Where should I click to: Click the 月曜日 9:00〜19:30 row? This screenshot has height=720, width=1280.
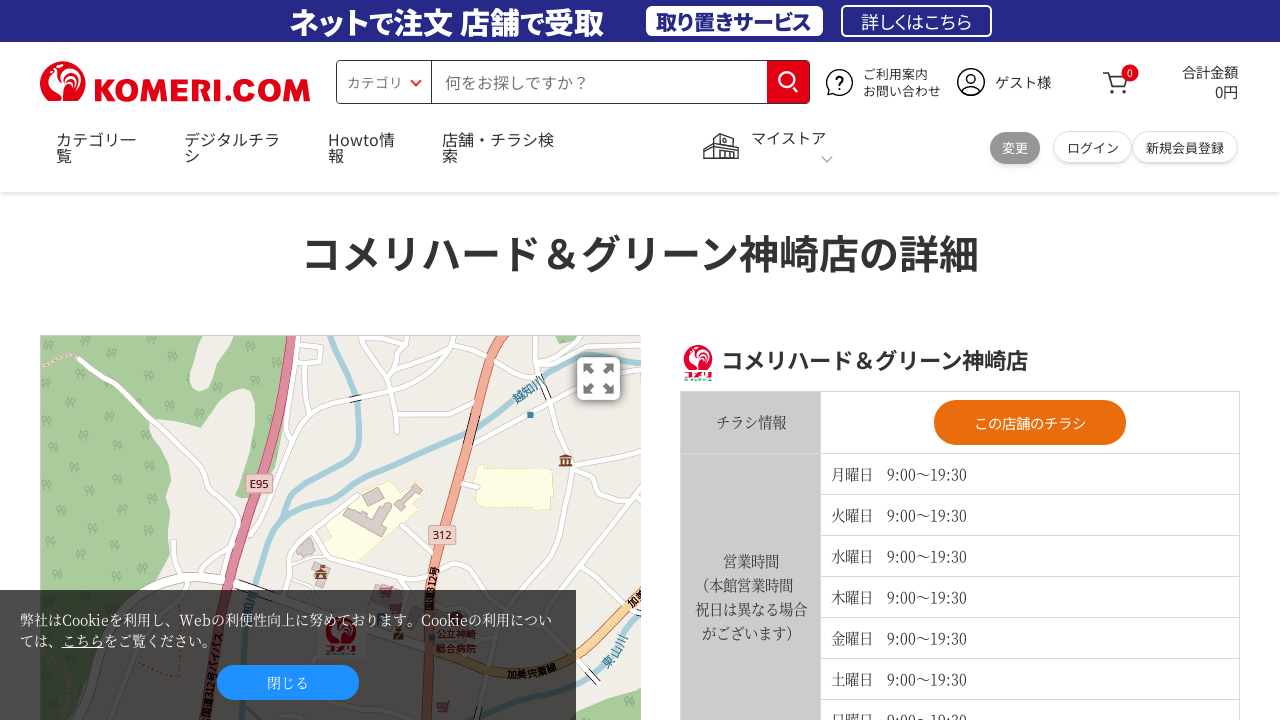[1030, 474]
